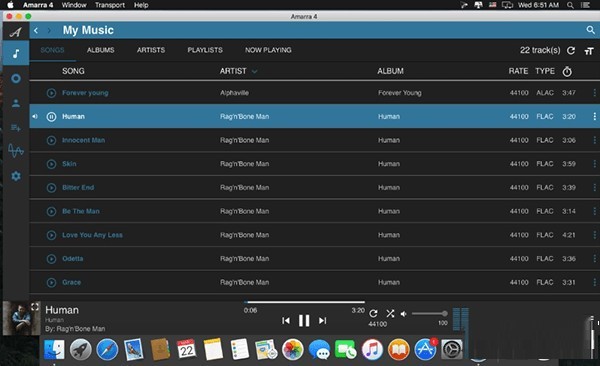
Task: Switch to the Songs tab
Action: tap(52, 50)
